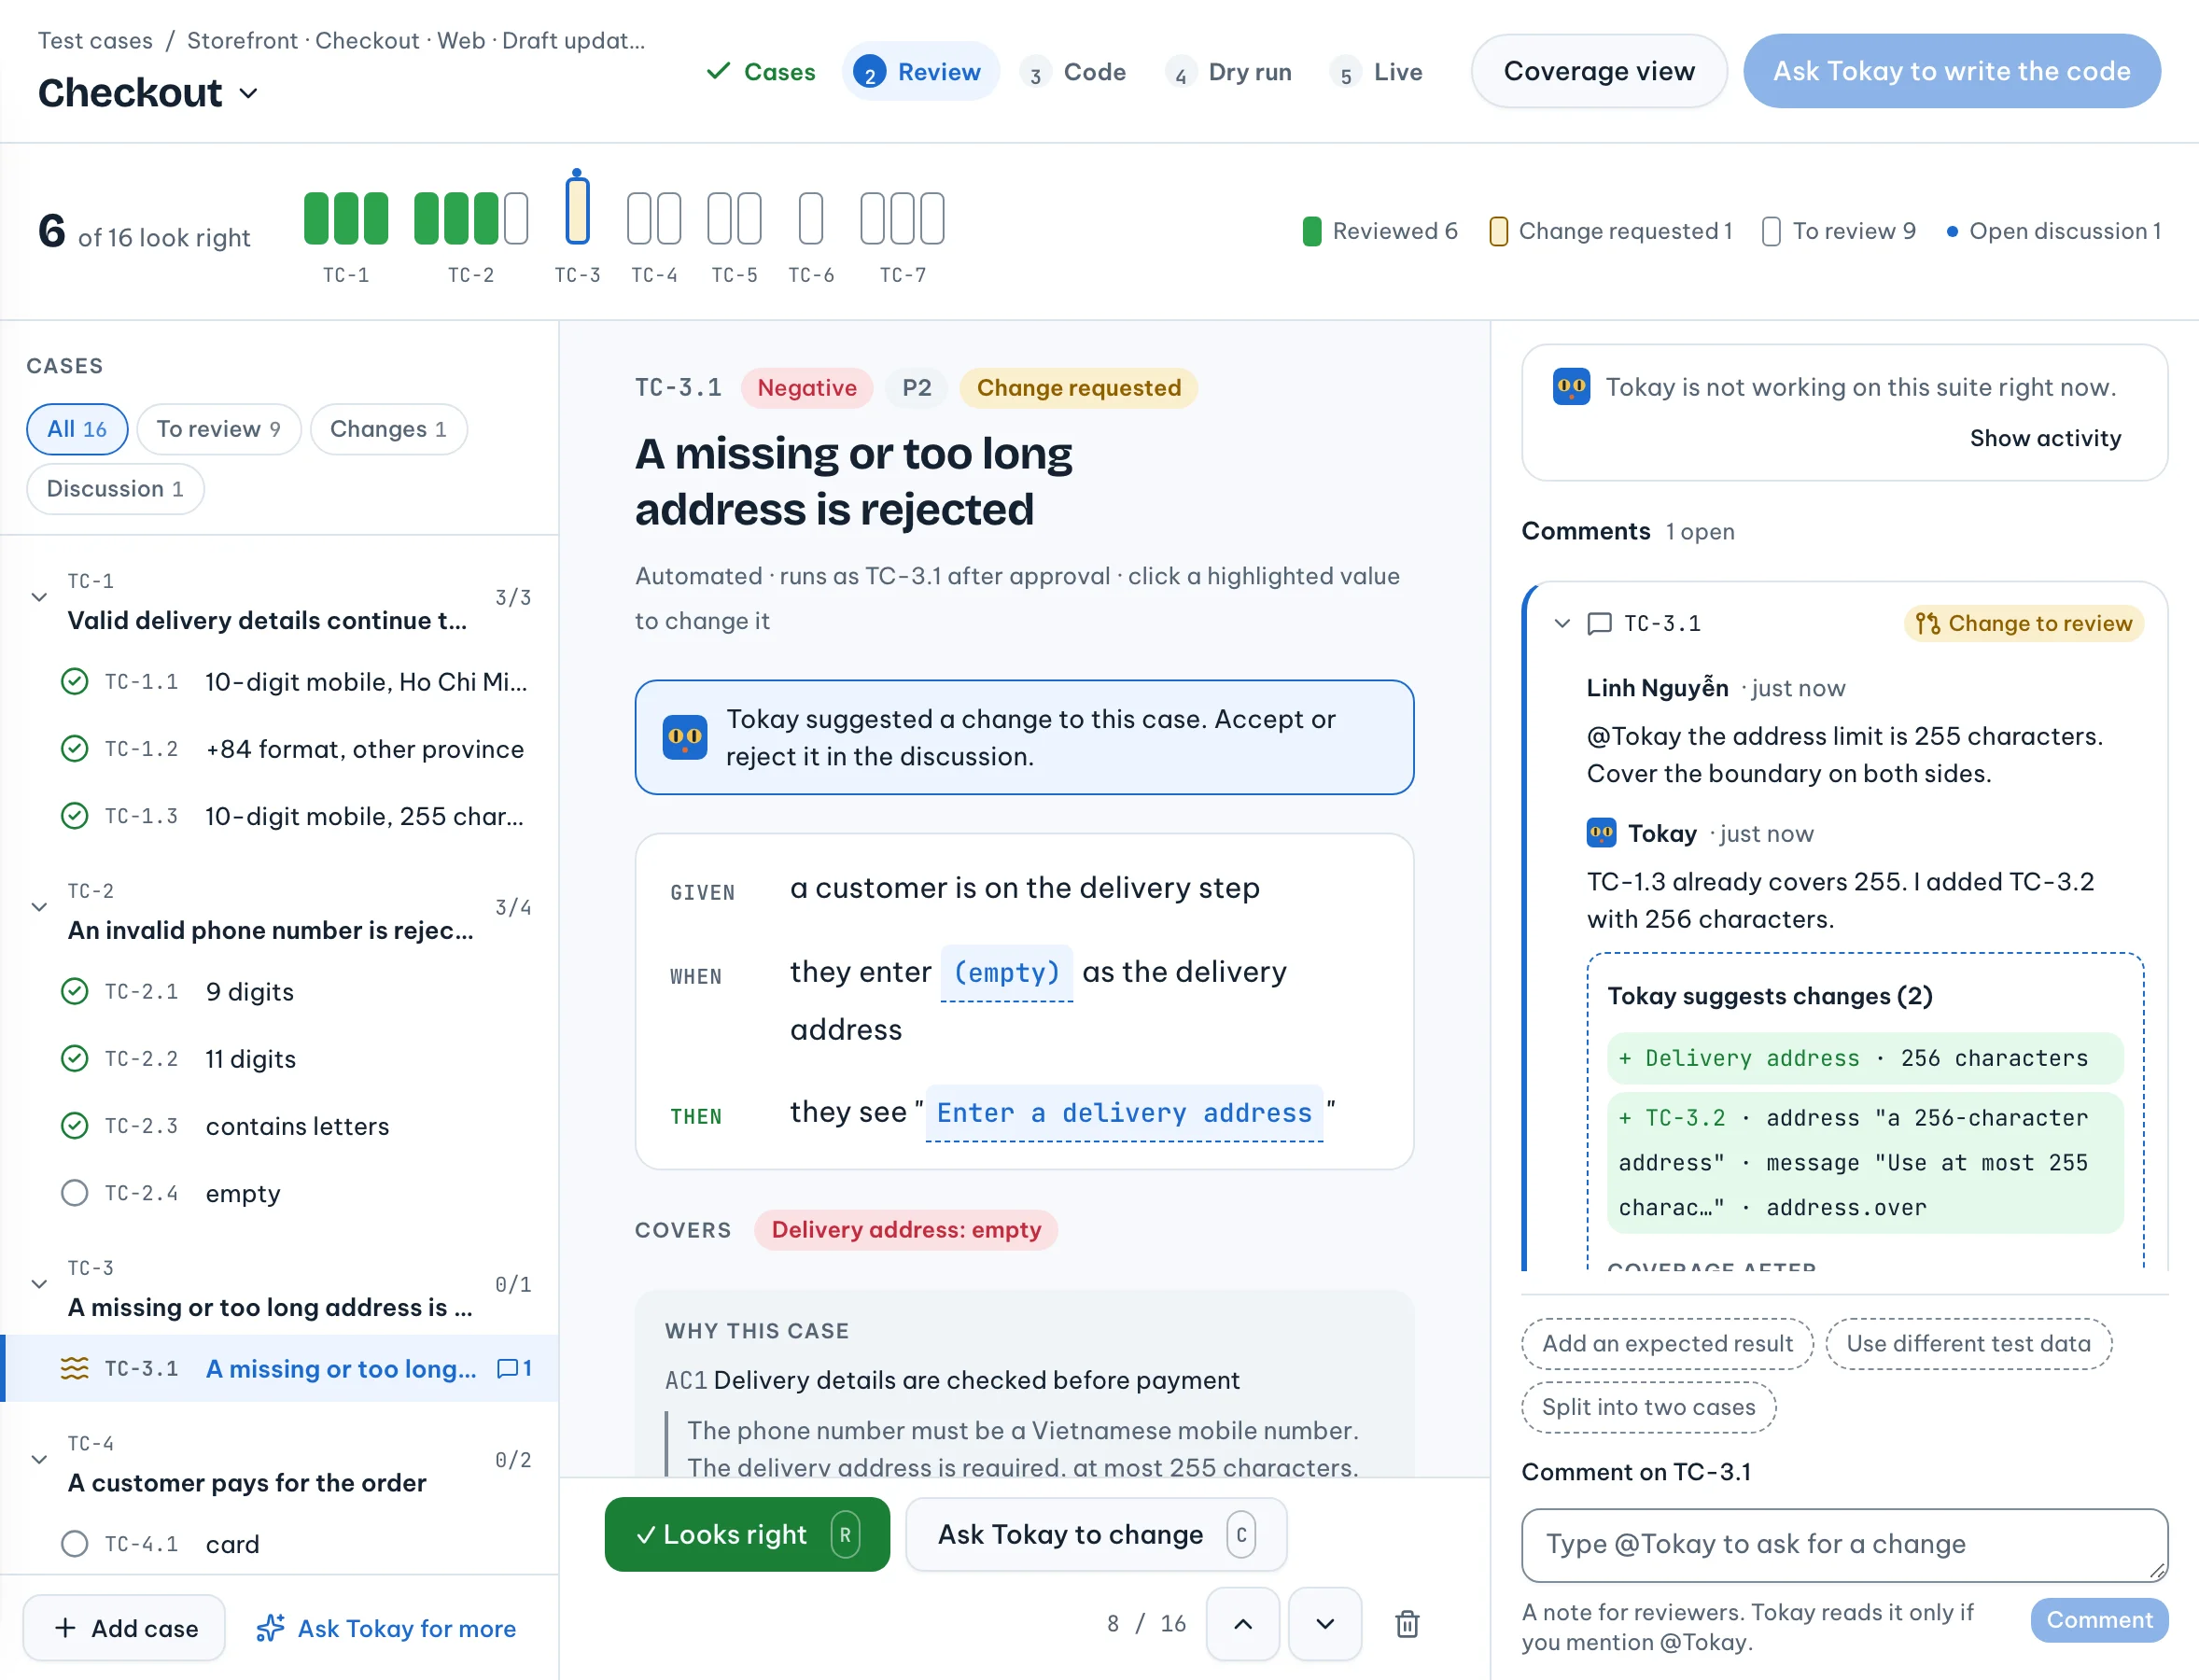Toggle the empty status circle on TC-2.4
The width and height of the screenshot is (2199, 1680).
pyautogui.click(x=75, y=1193)
